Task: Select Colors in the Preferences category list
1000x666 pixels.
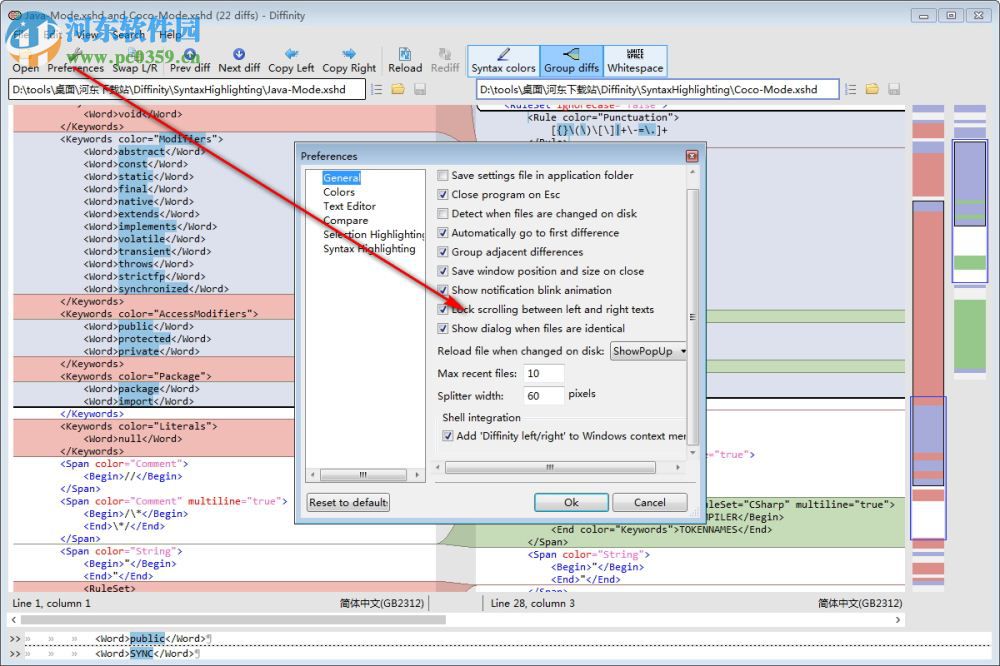Action: (x=339, y=192)
